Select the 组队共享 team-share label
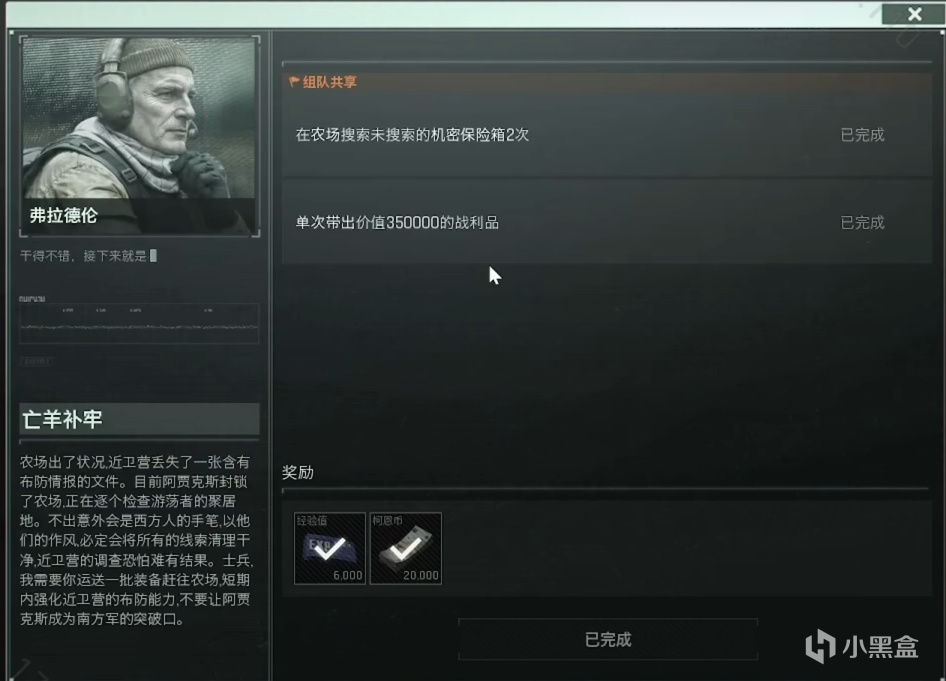 (x=329, y=82)
